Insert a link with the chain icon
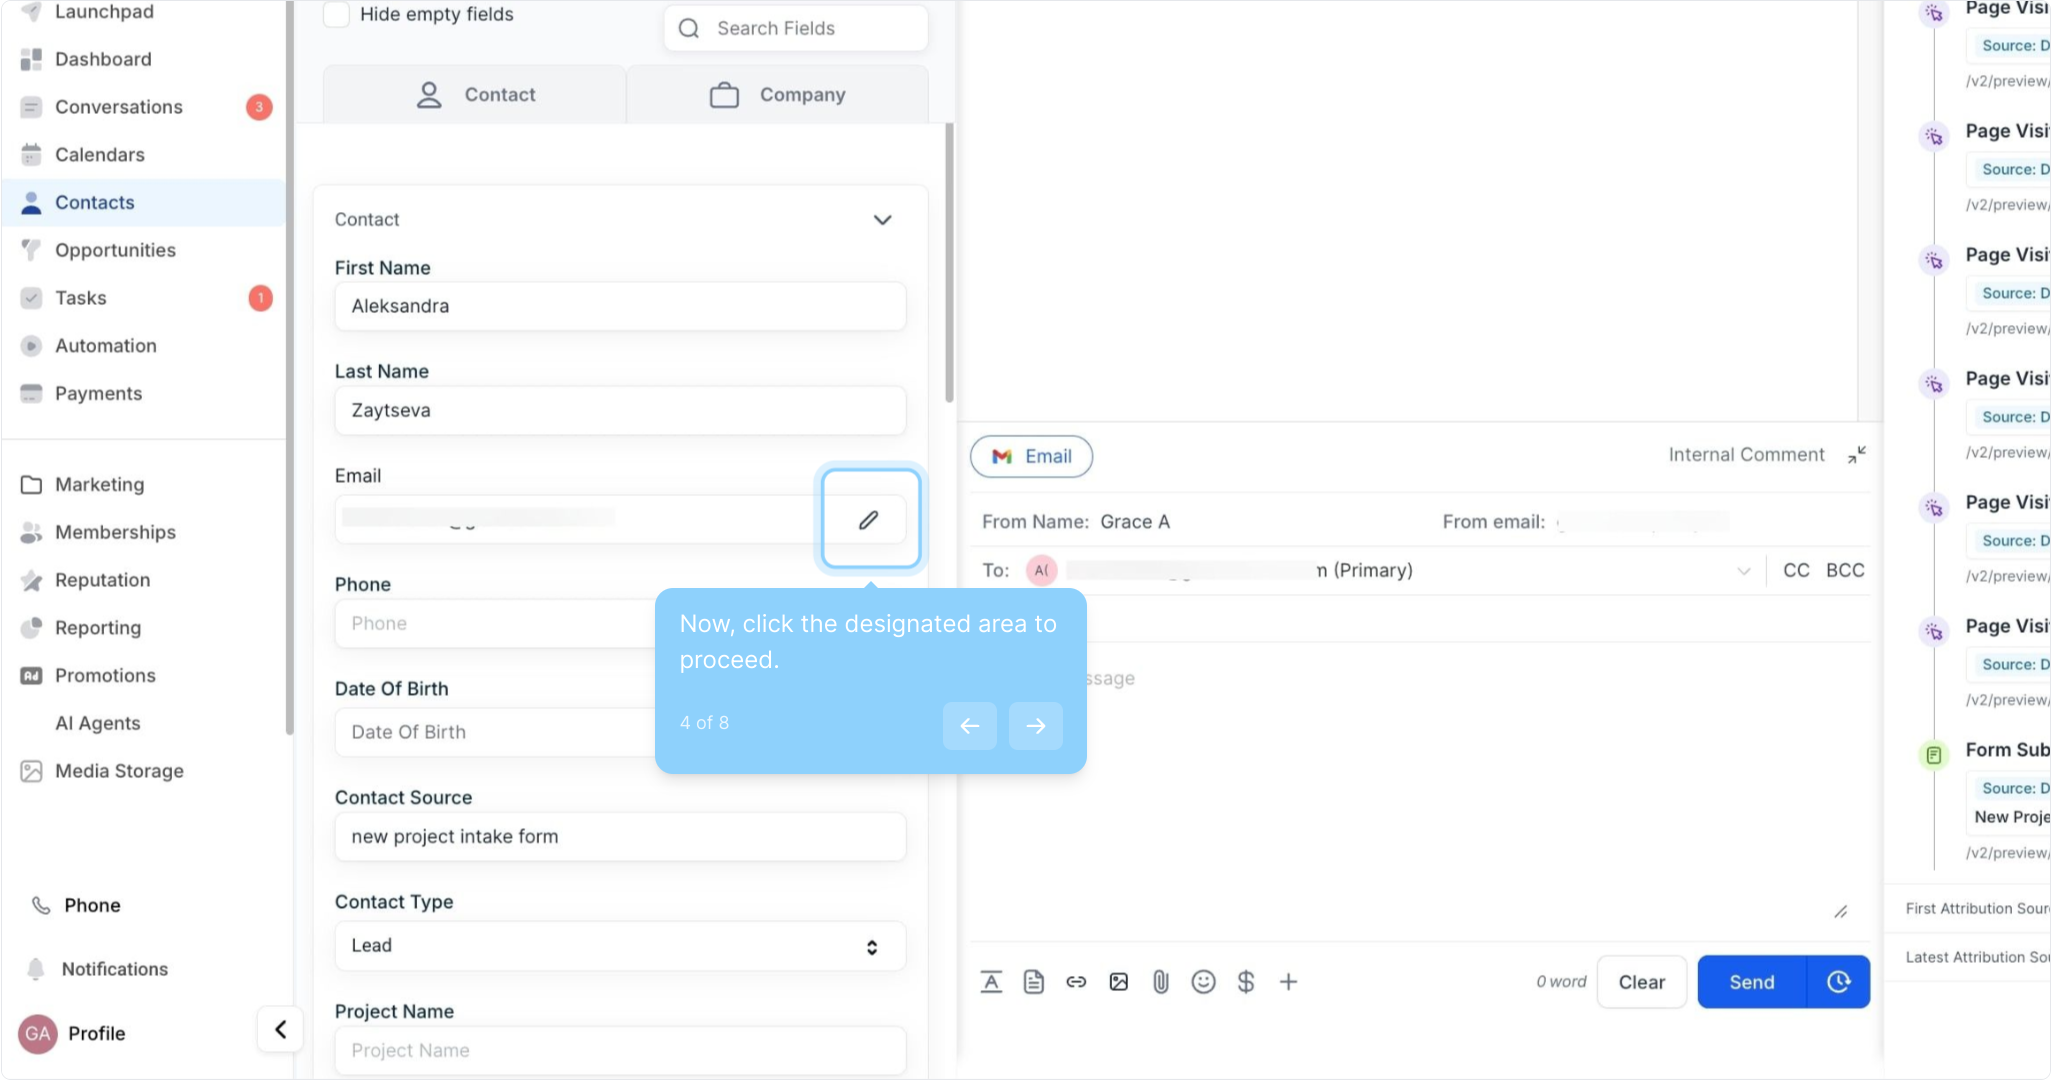This screenshot has height=1080, width=2052. [1076, 982]
